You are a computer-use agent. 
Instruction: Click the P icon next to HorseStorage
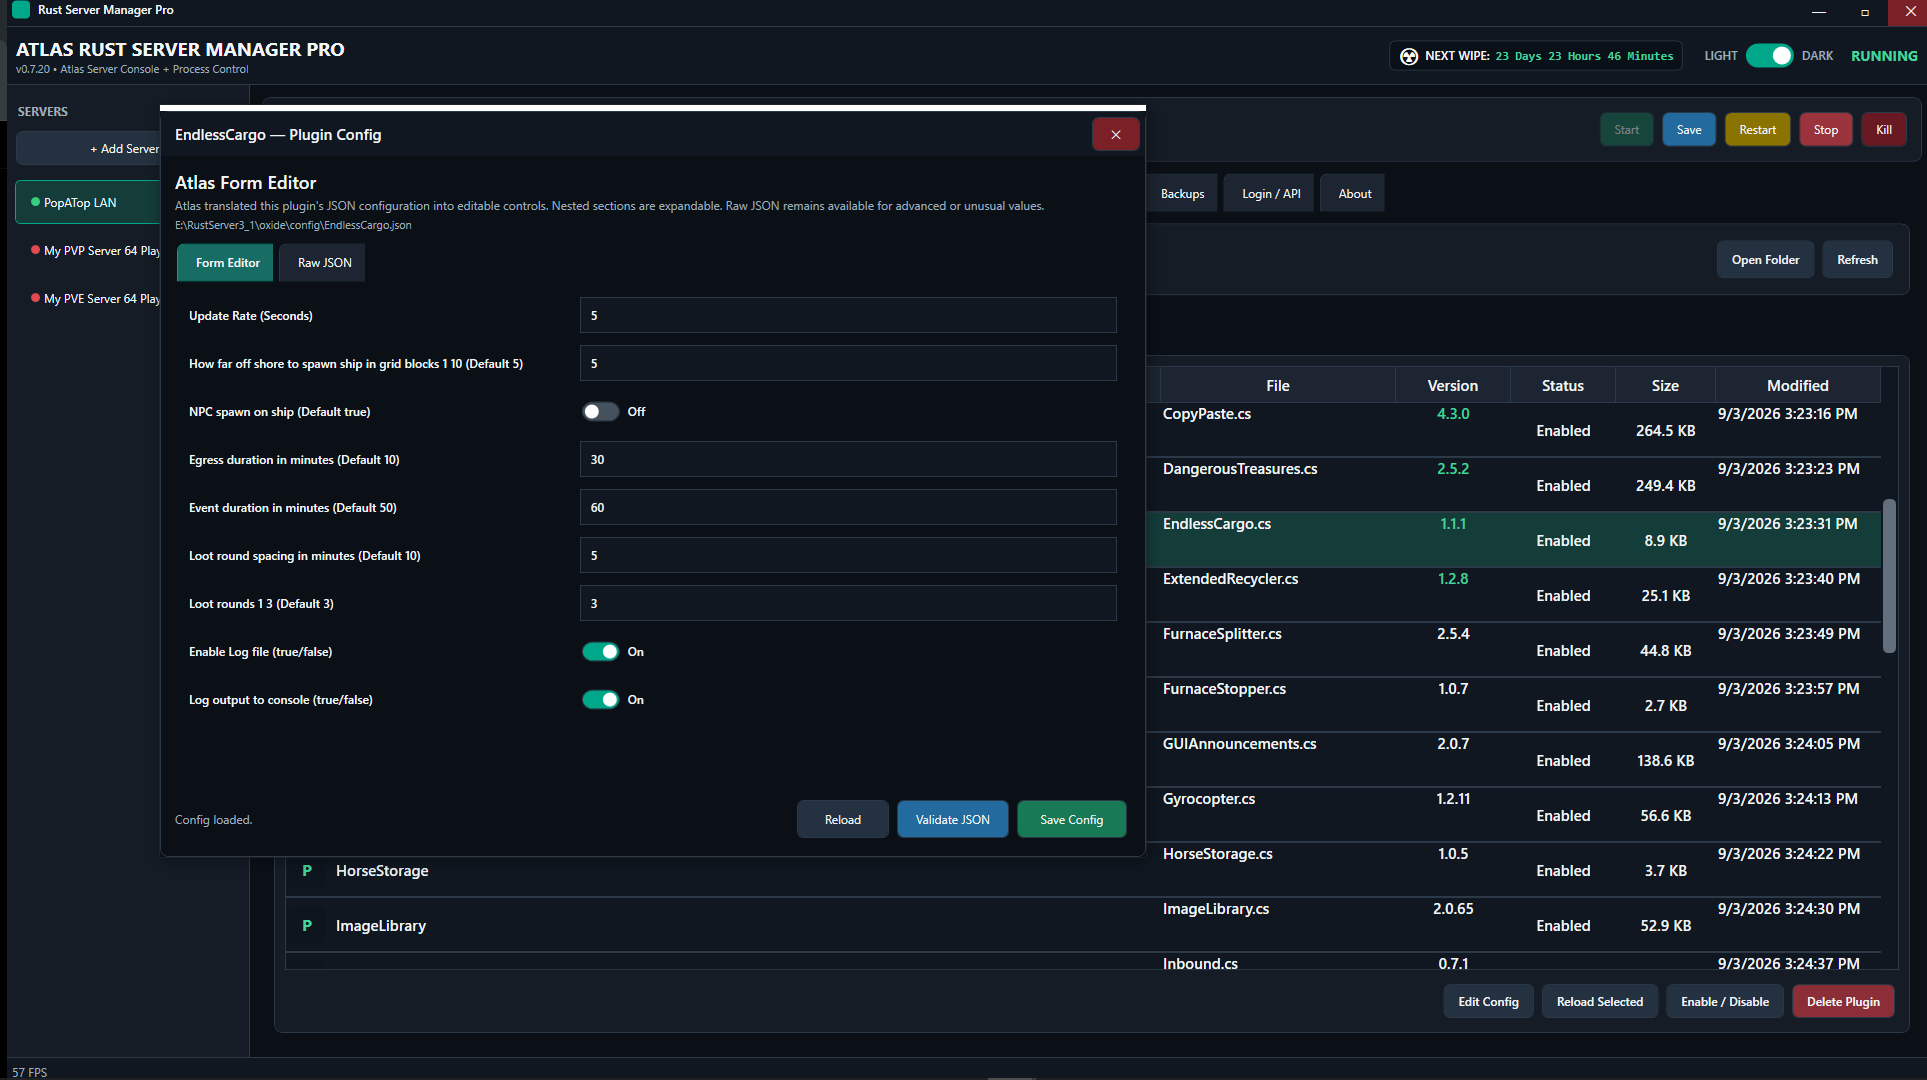click(x=307, y=871)
